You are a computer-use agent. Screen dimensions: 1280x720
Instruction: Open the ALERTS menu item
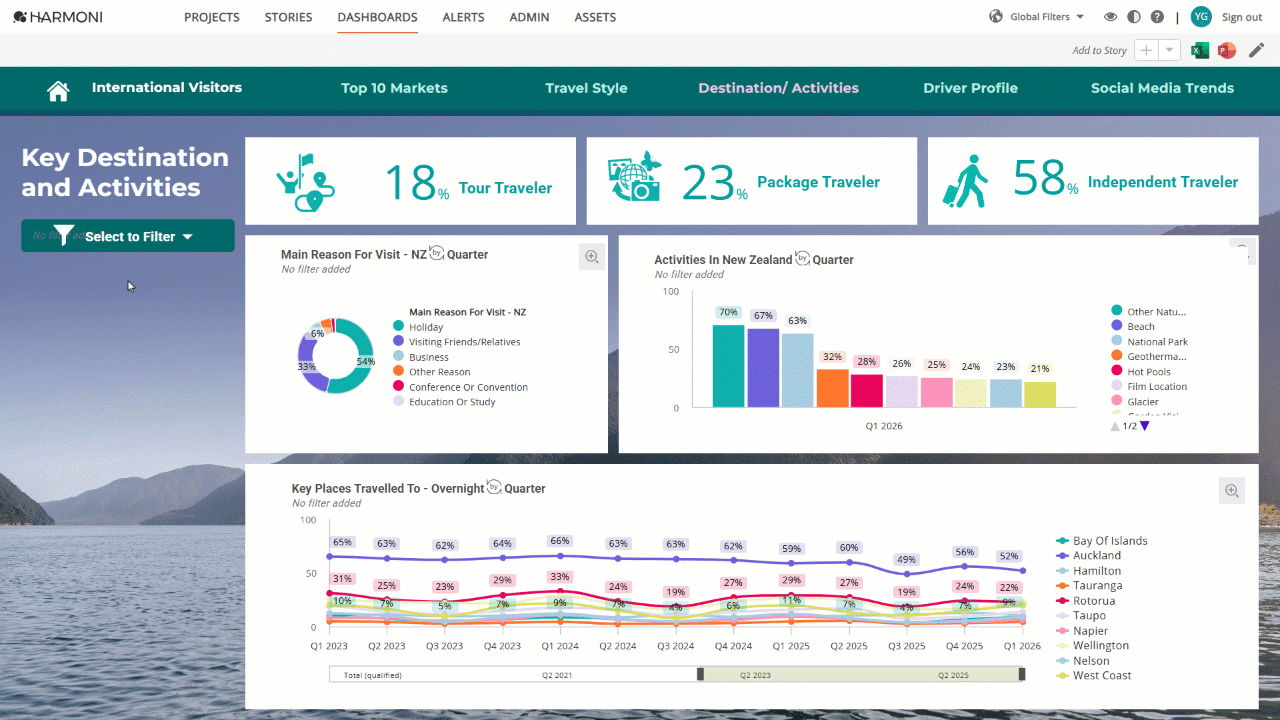(x=463, y=17)
